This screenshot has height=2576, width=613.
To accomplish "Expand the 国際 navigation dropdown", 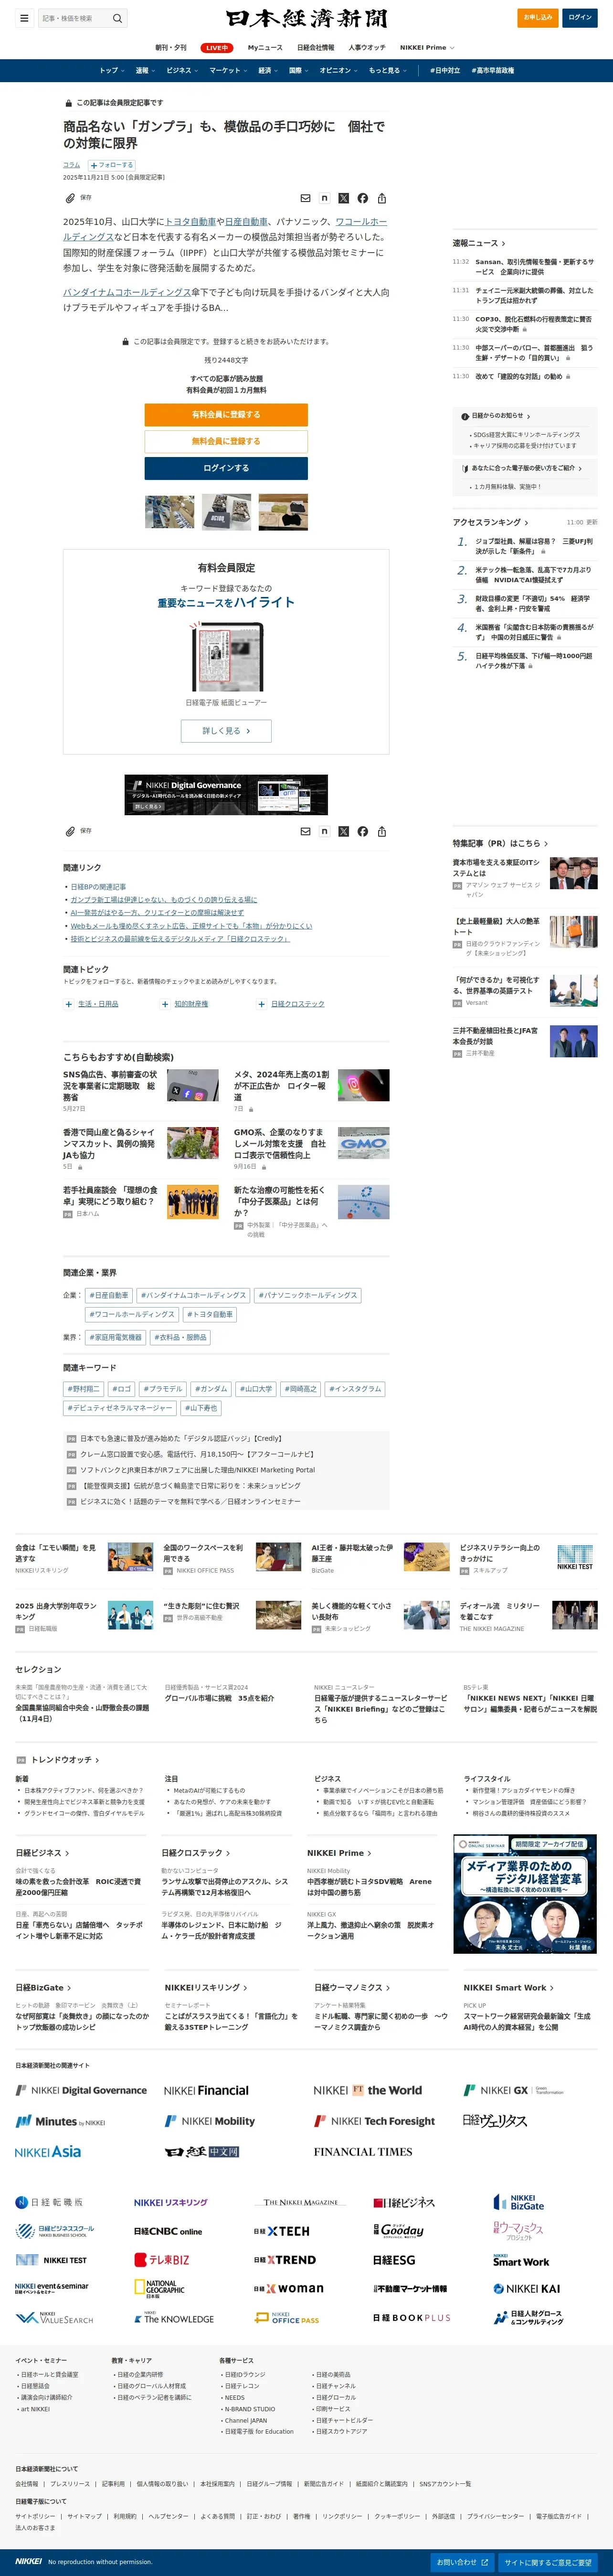I will (298, 71).
